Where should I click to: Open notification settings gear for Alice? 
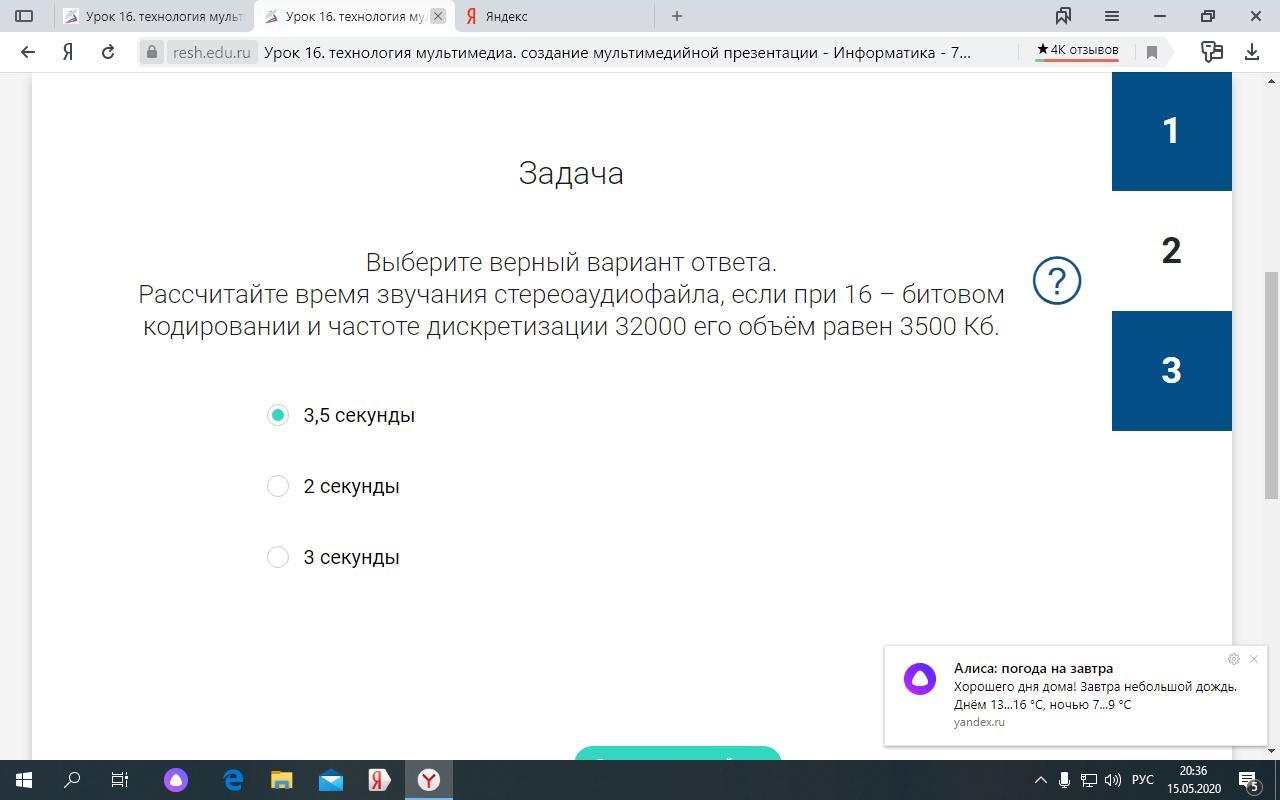coord(1233,659)
